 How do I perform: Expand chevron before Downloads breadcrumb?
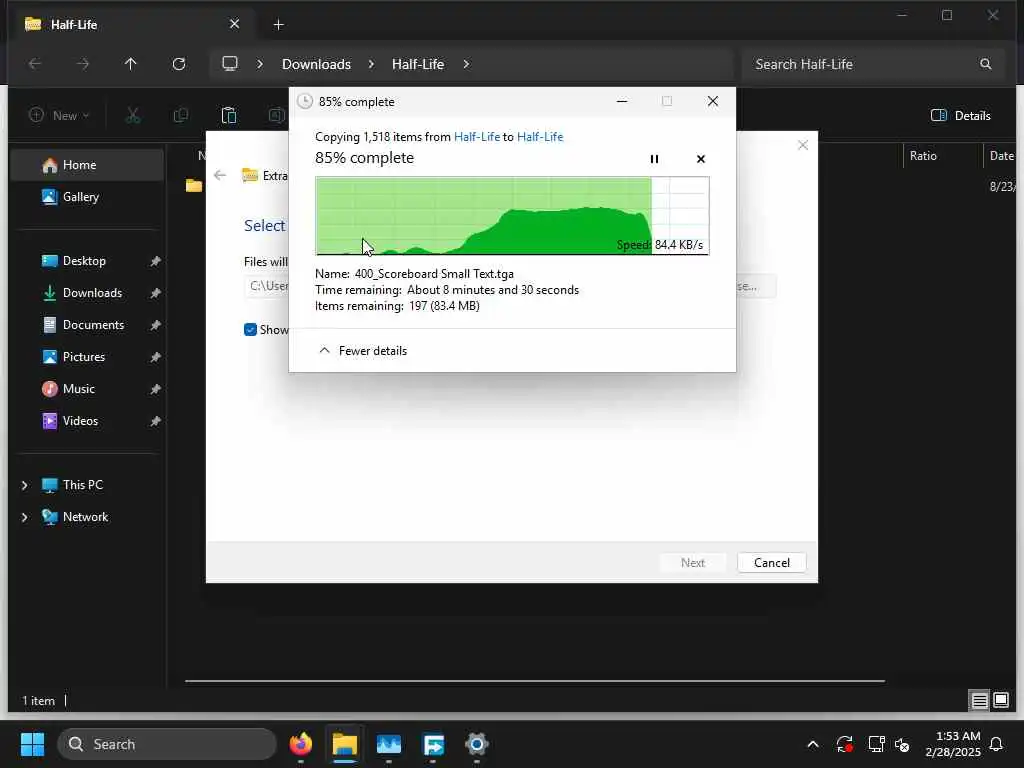pos(260,64)
